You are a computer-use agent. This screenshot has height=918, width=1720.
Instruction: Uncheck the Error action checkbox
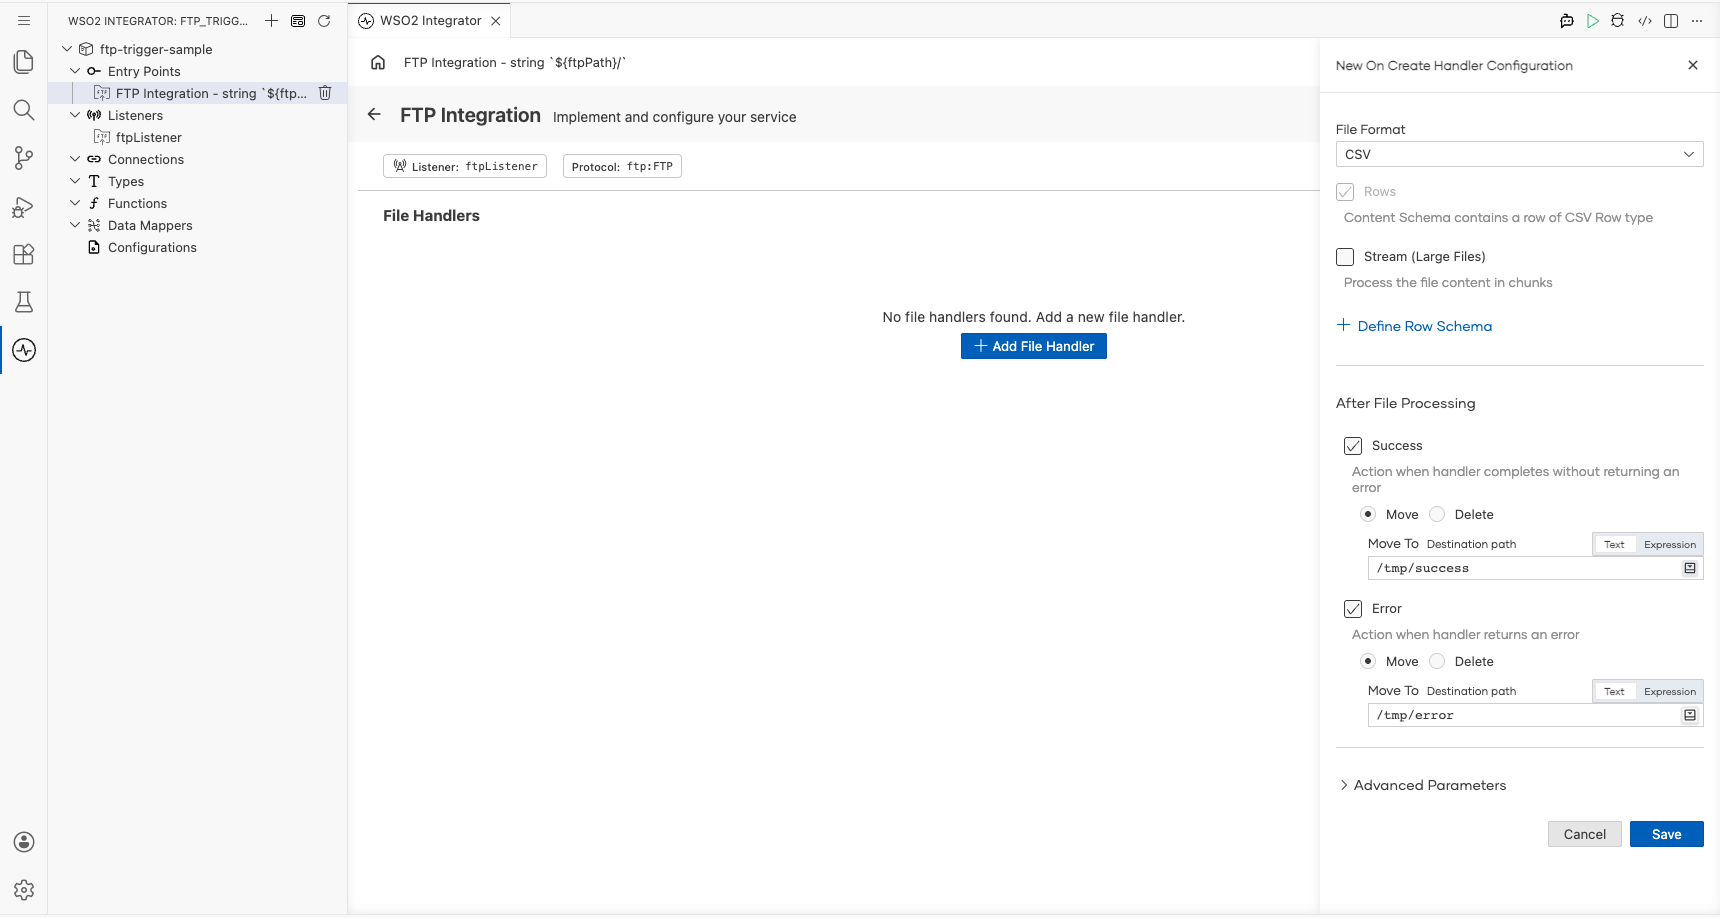point(1353,609)
